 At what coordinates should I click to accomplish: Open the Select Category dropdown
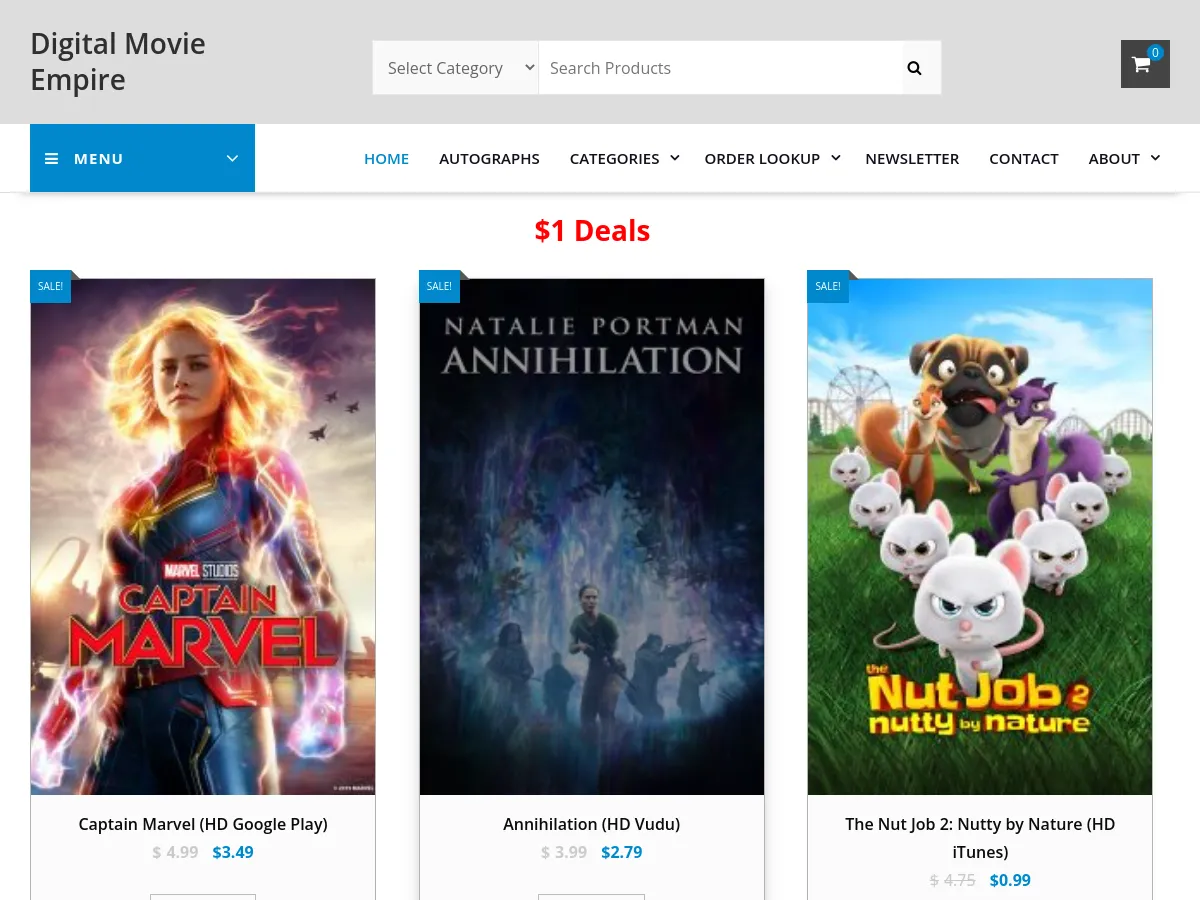tap(455, 67)
